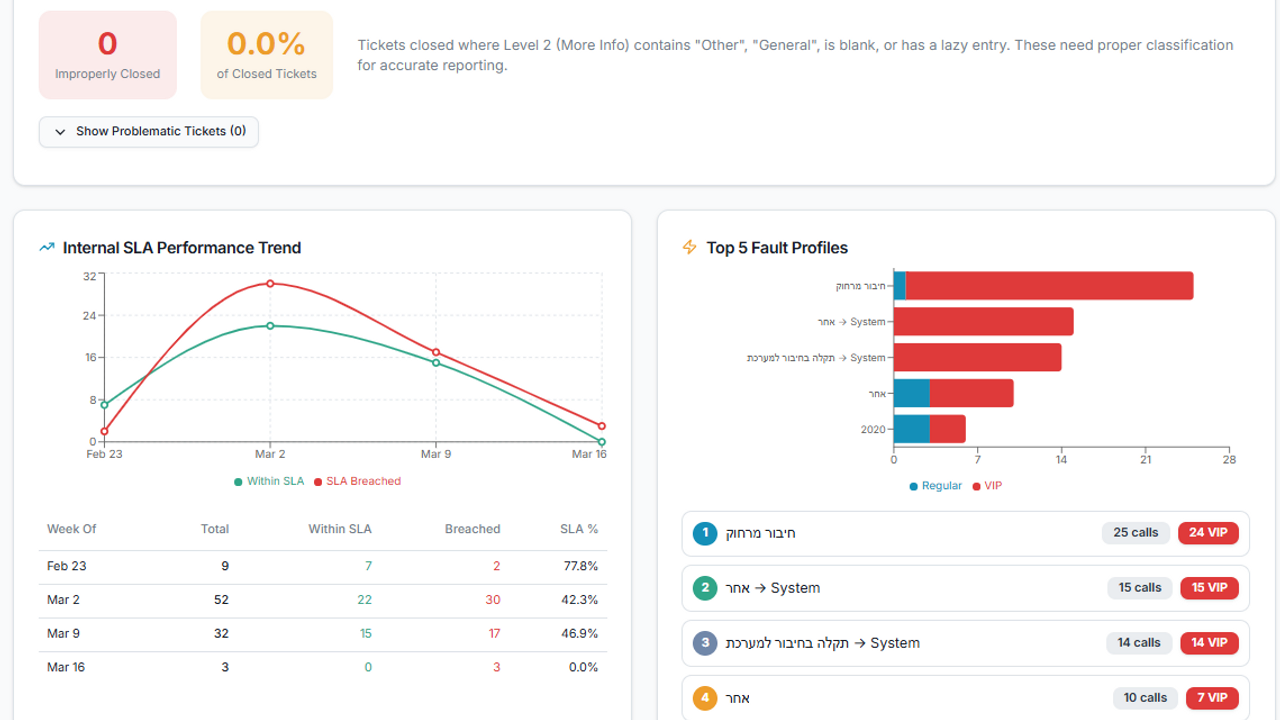Image resolution: width=1280 pixels, height=720 pixels.
Task: Select the Feb 23 table row label
Action: click(67, 566)
